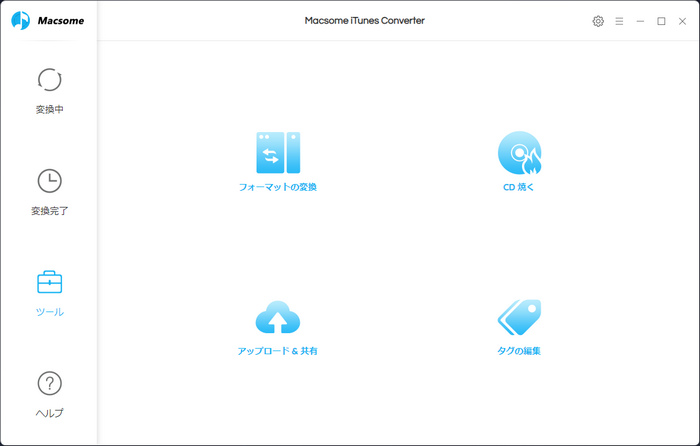The width and height of the screenshot is (700, 446).
Task: Open the hamburger menu icon
Action: pyautogui.click(x=619, y=21)
